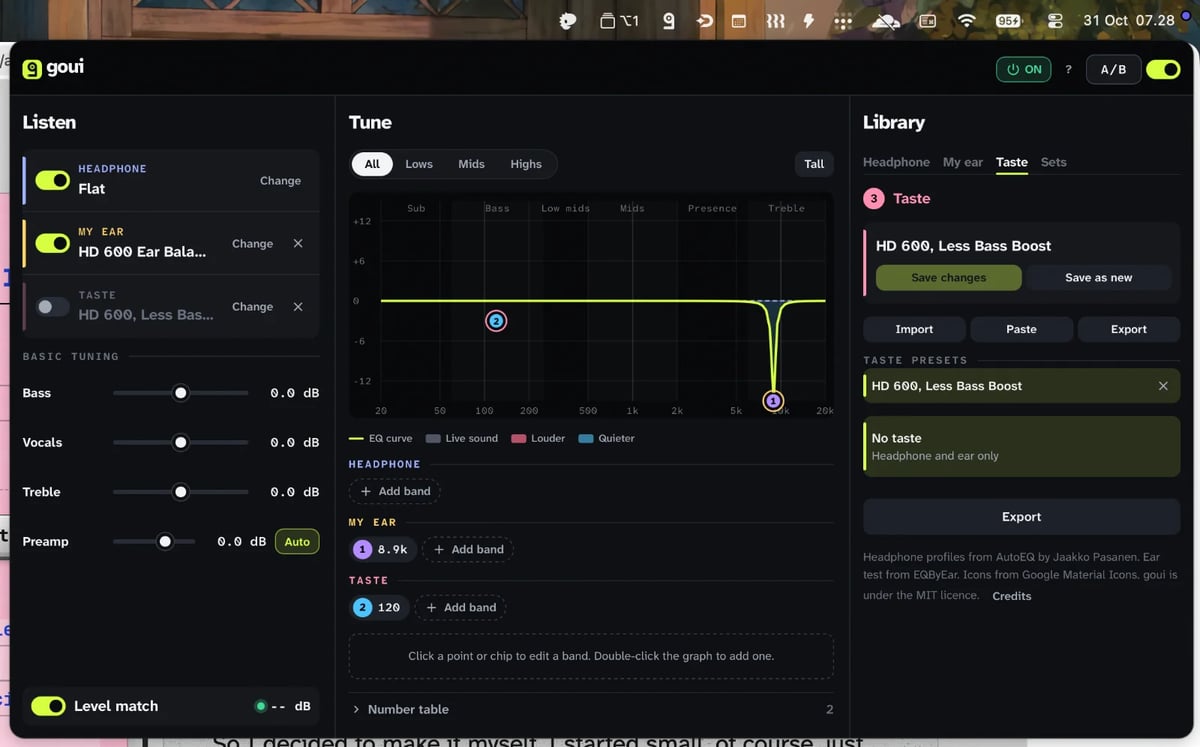Viewport: 1200px width, 747px height.
Task: Click the Bass slider handle
Action: (x=181, y=393)
